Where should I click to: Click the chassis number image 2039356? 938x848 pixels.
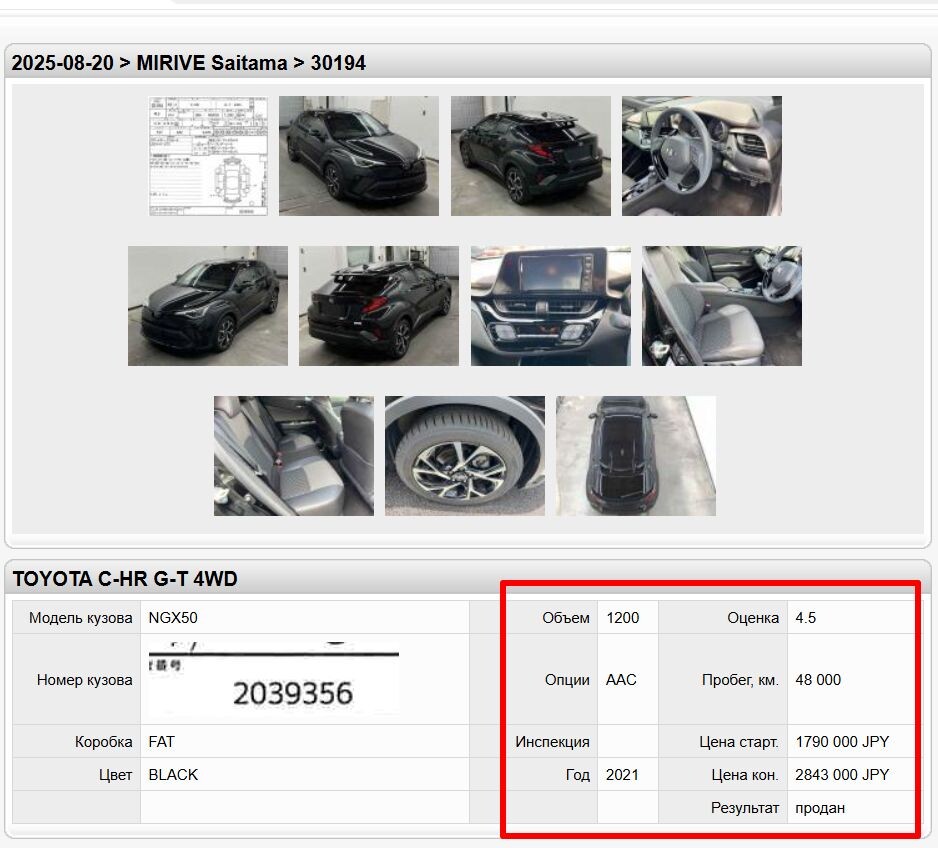coord(274,679)
